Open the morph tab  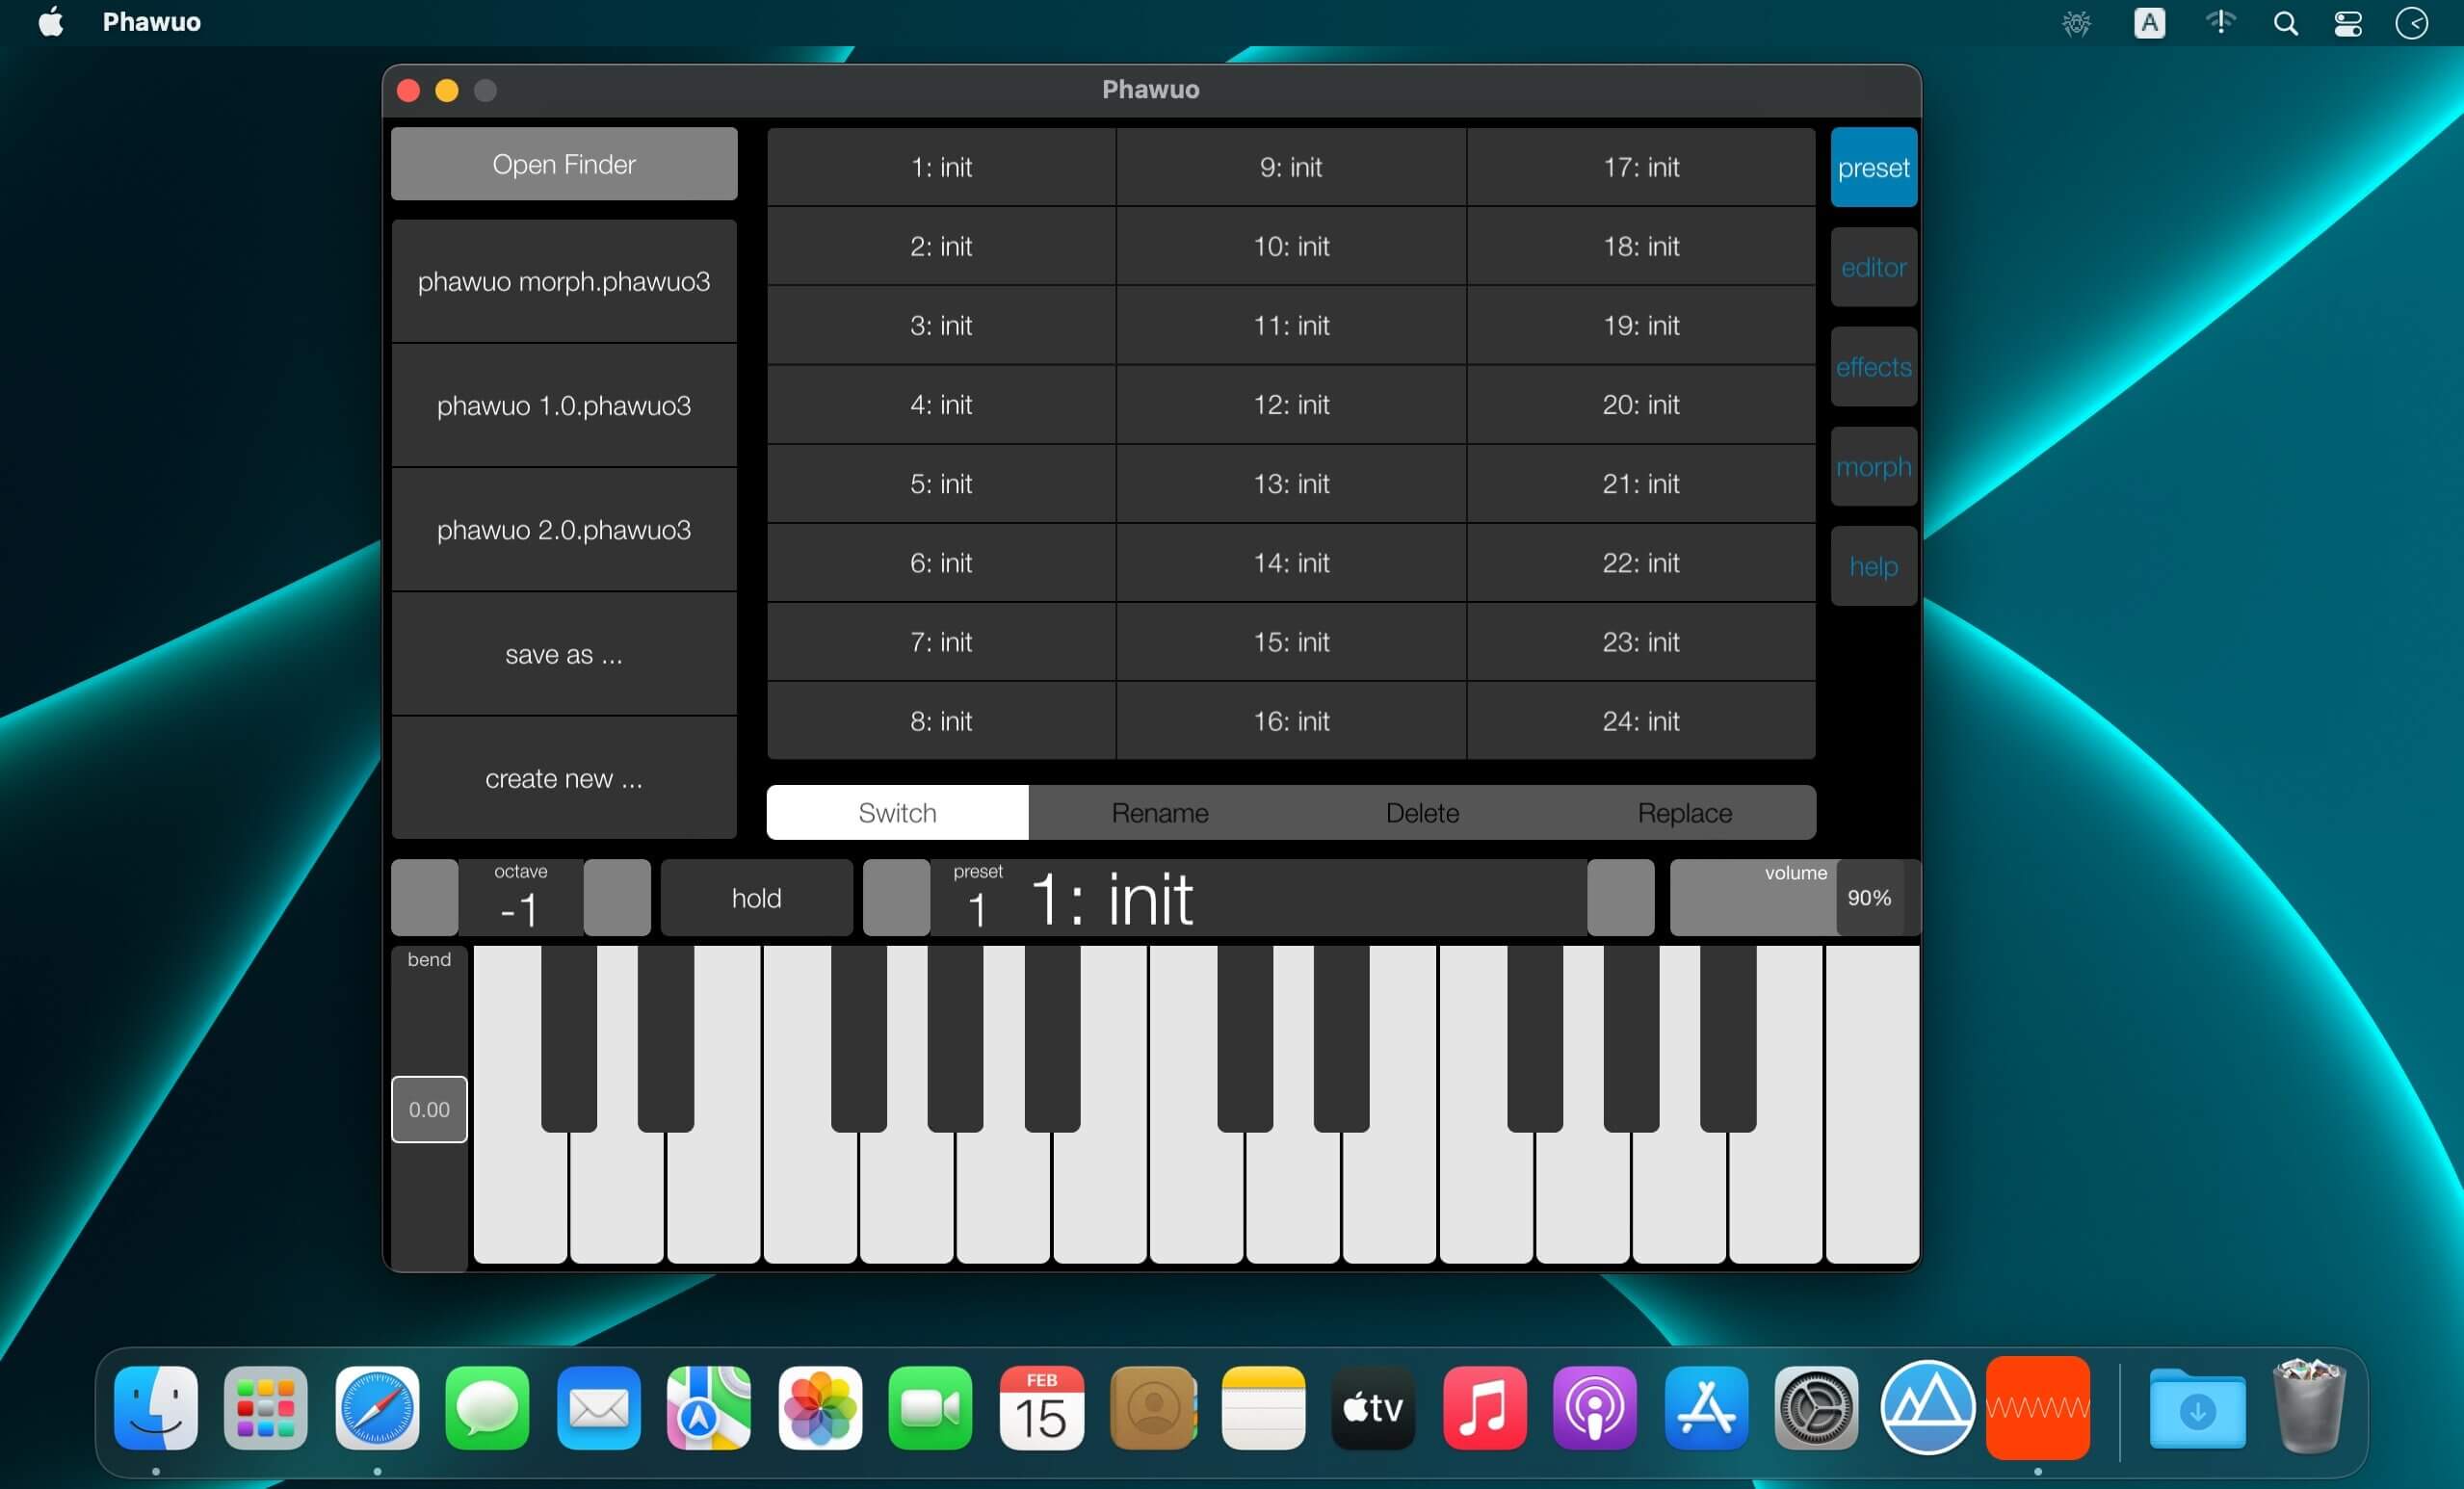click(1874, 467)
